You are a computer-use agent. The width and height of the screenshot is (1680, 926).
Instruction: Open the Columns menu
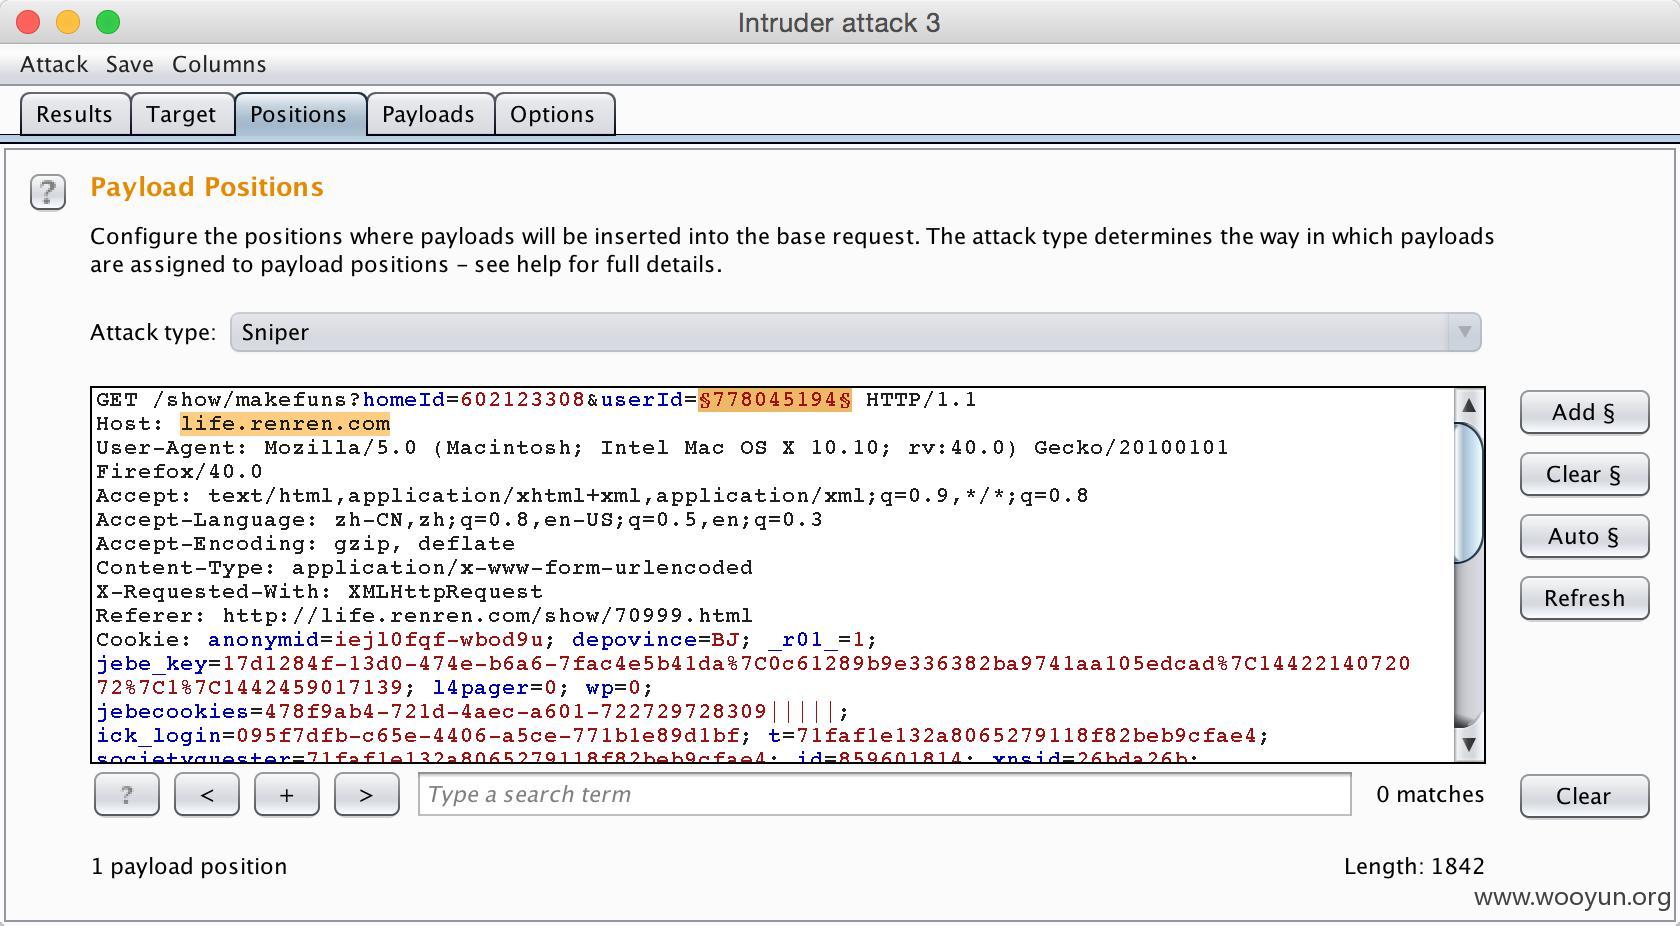219,64
